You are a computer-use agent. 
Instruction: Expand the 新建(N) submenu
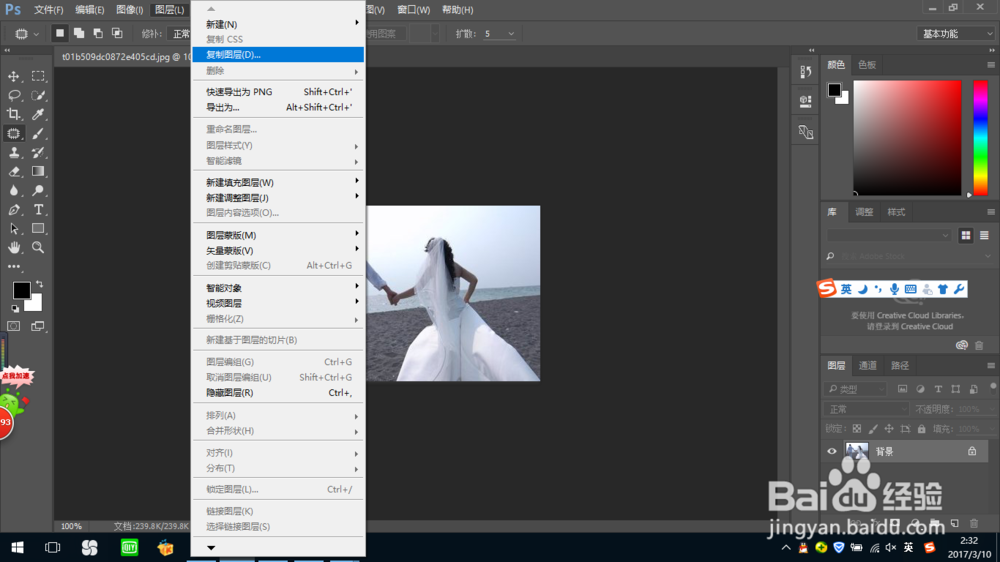point(278,24)
